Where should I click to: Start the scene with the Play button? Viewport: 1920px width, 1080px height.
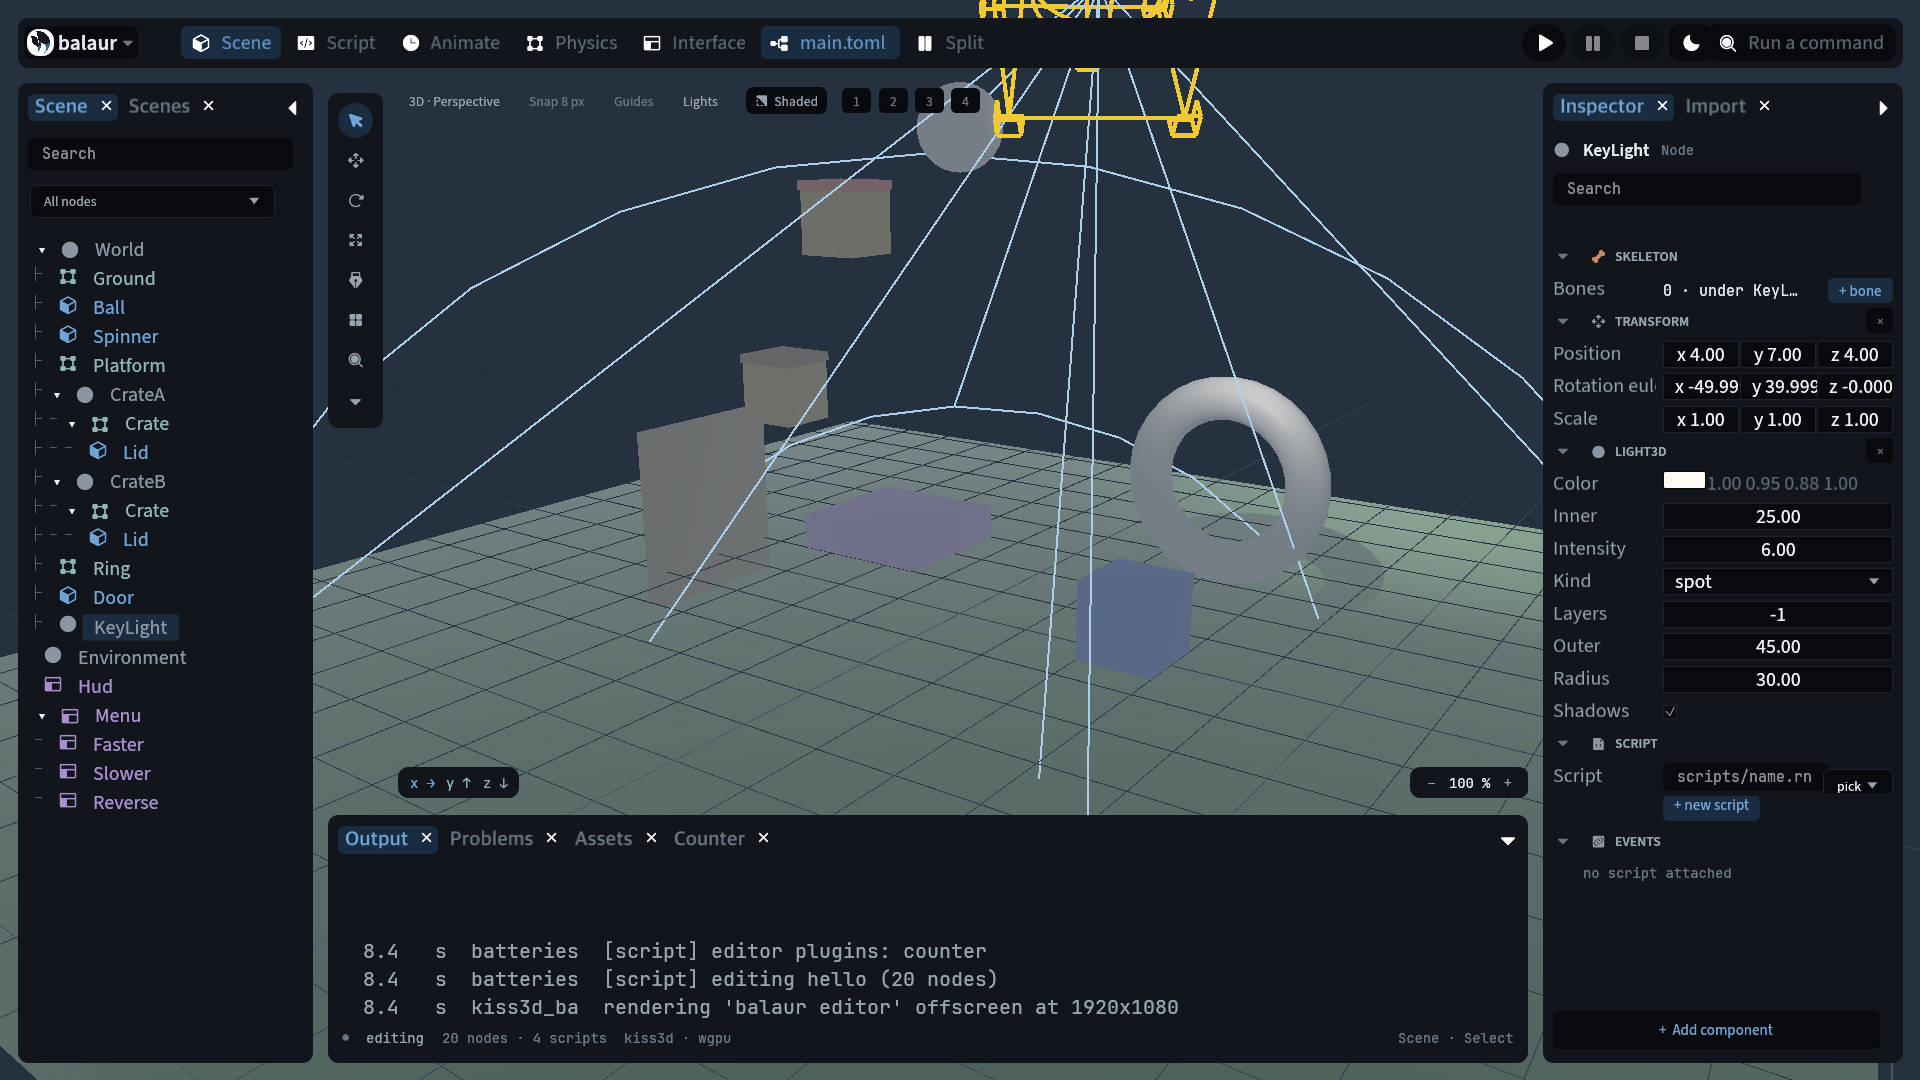pyautogui.click(x=1545, y=43)
